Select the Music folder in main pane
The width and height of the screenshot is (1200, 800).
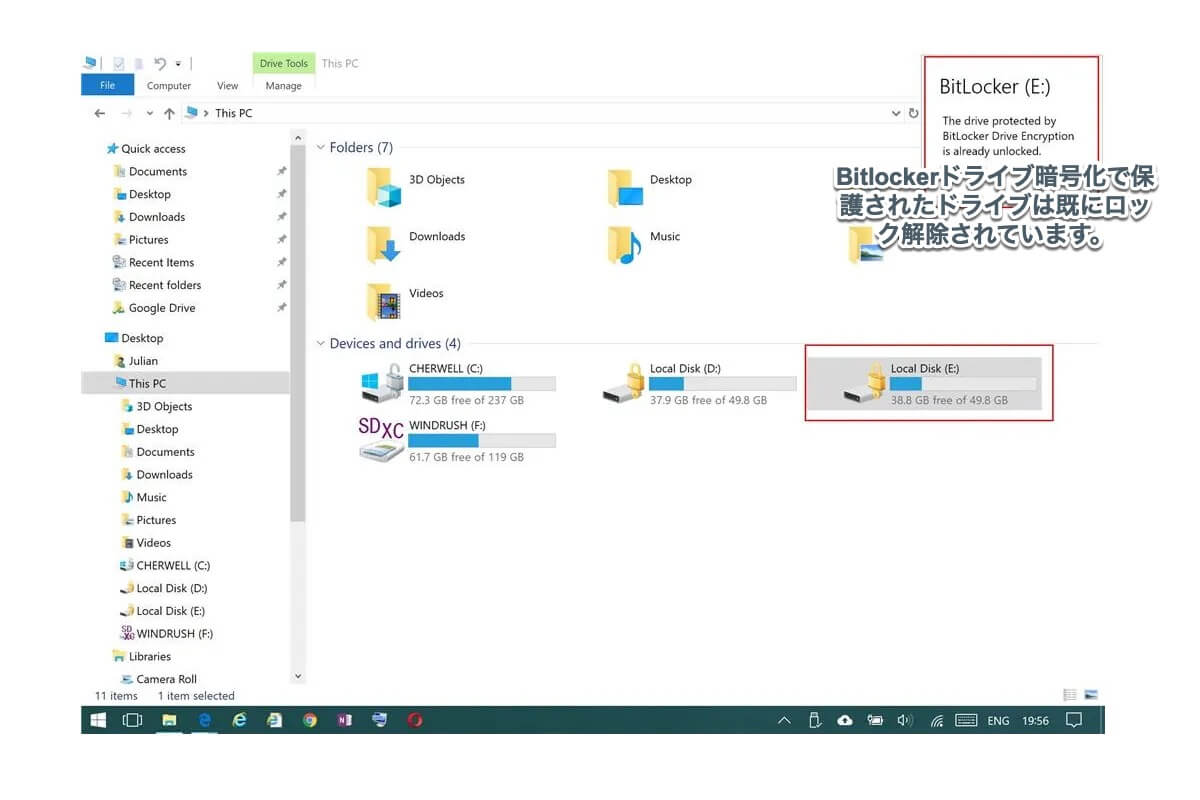point(645,244)
